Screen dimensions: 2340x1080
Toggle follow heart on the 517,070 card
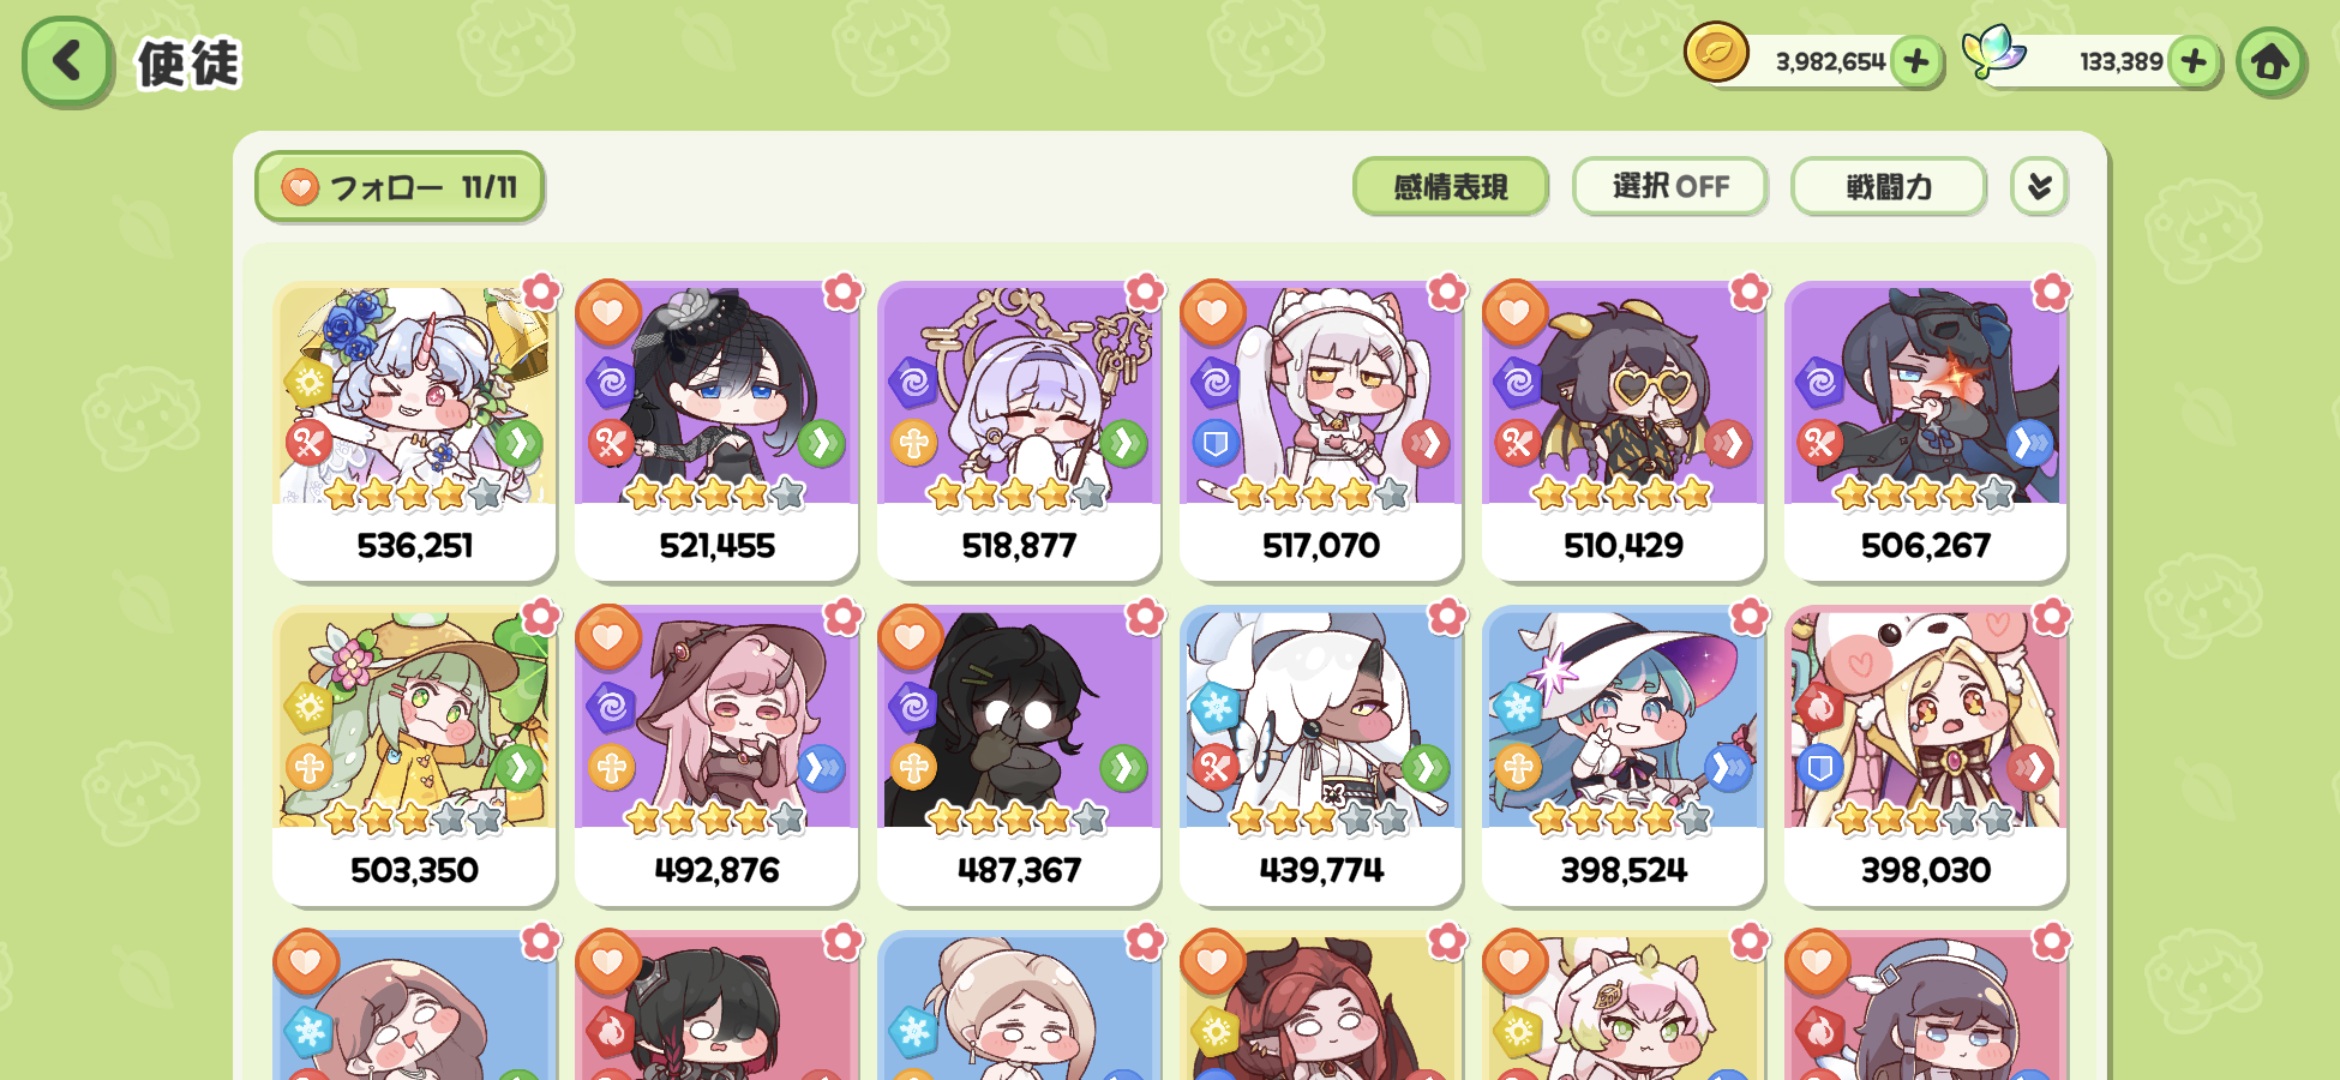click(1212, 312)
